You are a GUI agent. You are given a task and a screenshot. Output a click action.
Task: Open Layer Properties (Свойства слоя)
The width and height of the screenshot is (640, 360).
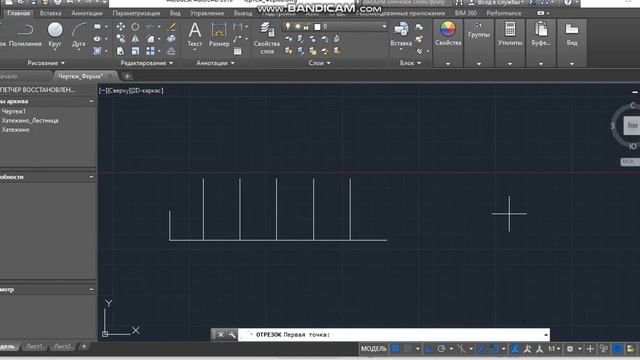coord(267,38)
